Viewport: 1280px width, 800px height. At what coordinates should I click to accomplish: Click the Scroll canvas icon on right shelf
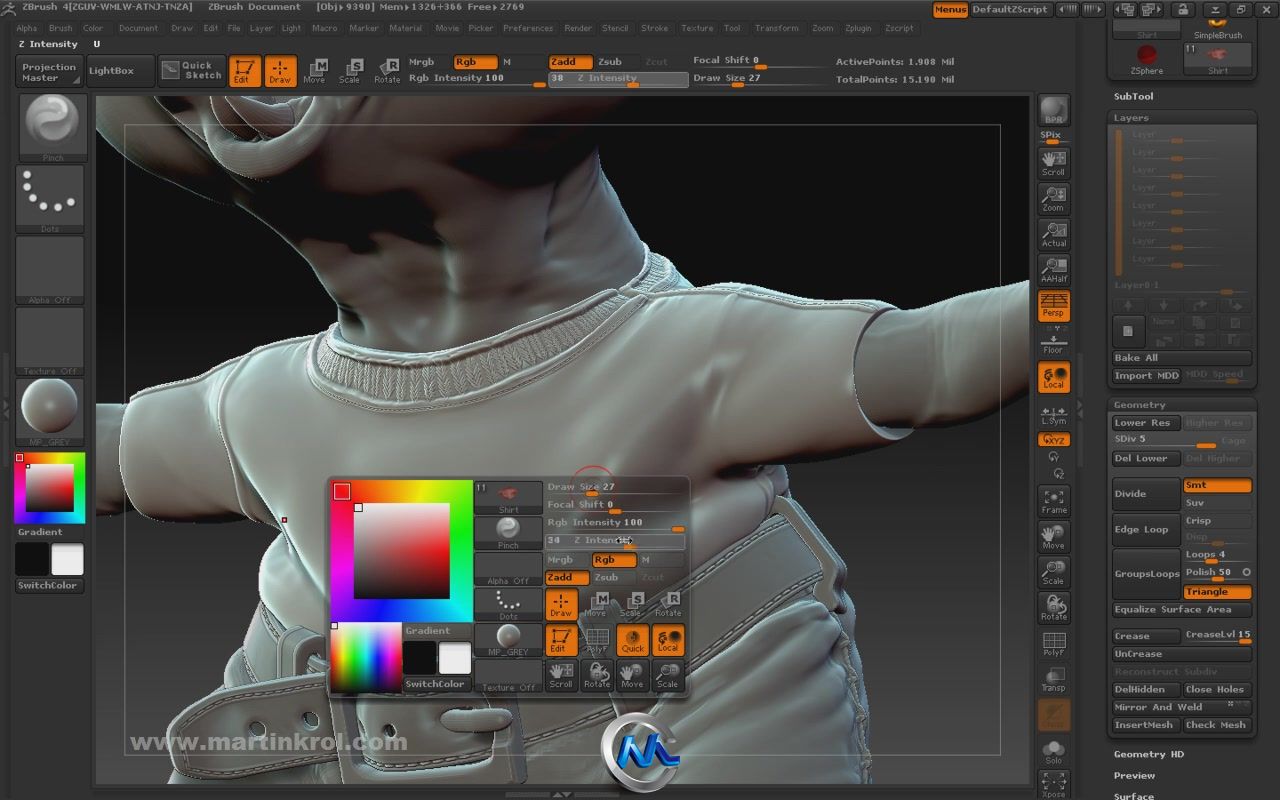pyautogui.click(x=1053, y=162)
